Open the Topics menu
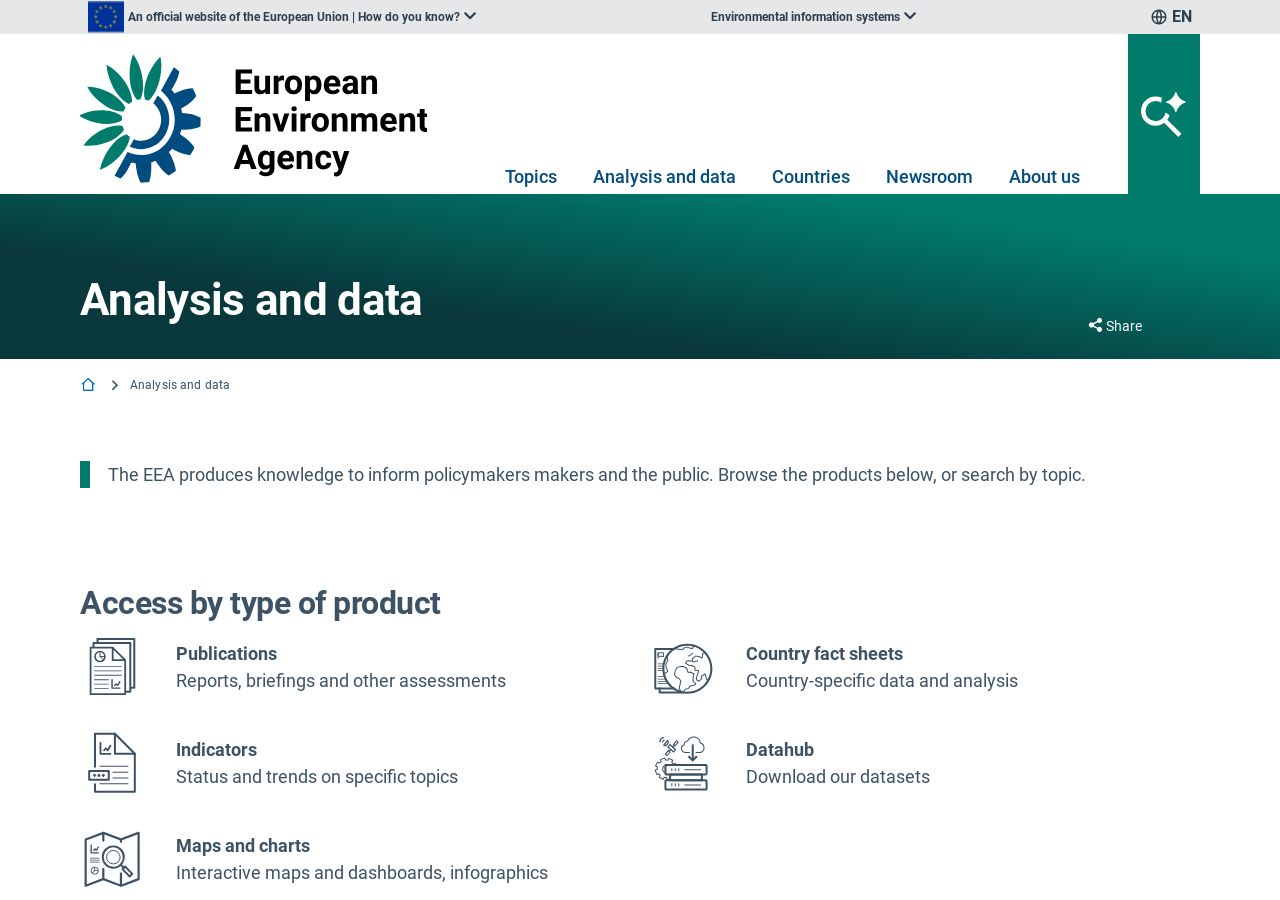This screenshot has height=900, width=1280. point(531,177)
